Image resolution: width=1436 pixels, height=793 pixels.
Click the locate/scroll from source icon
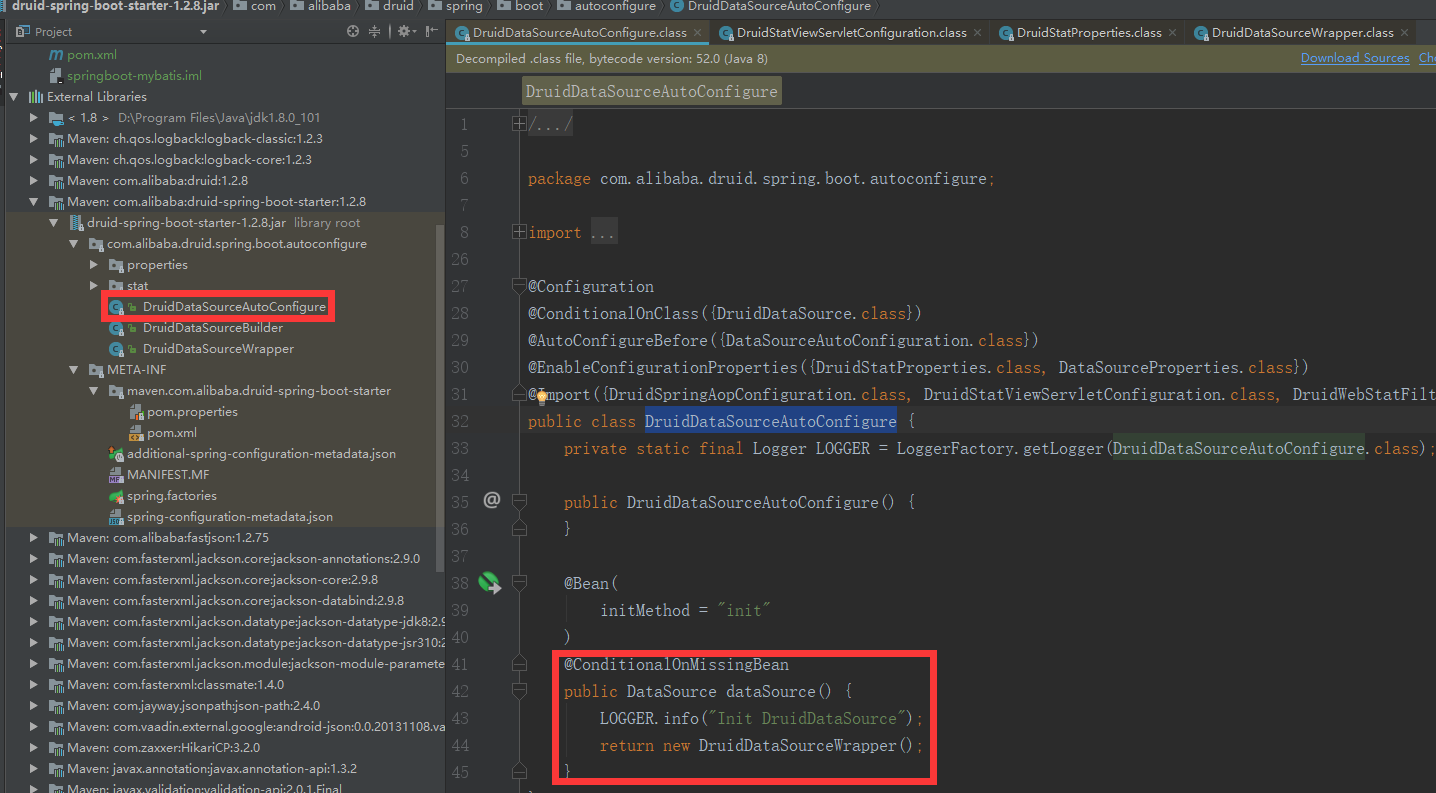click(x=352, y=32)
